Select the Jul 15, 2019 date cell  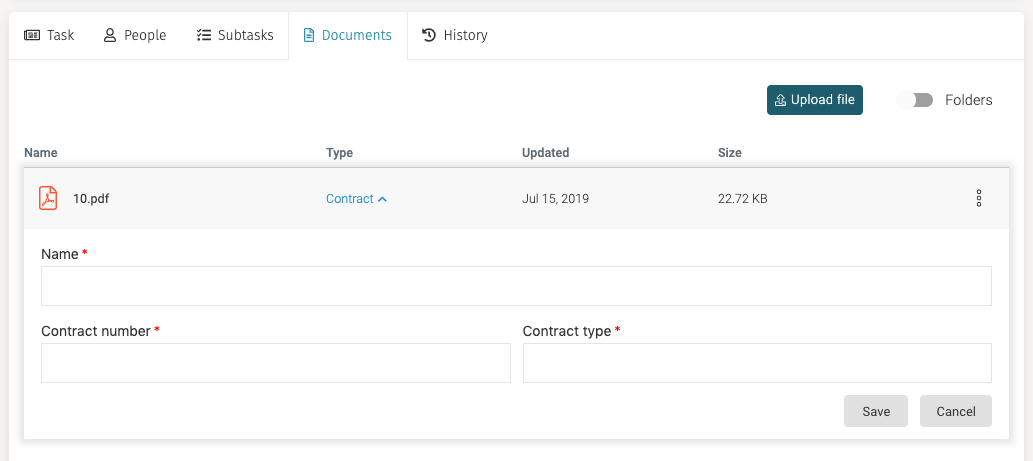(555, 199)
